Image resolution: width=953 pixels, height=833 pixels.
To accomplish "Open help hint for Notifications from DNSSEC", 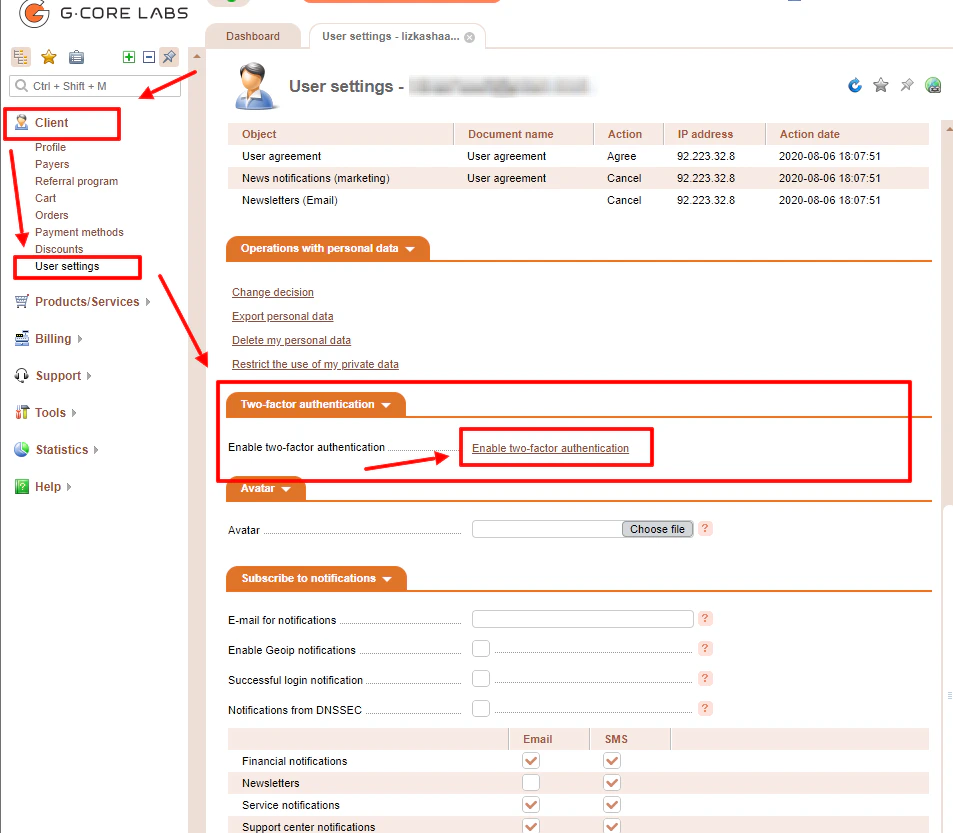I will tap(705, 708).
